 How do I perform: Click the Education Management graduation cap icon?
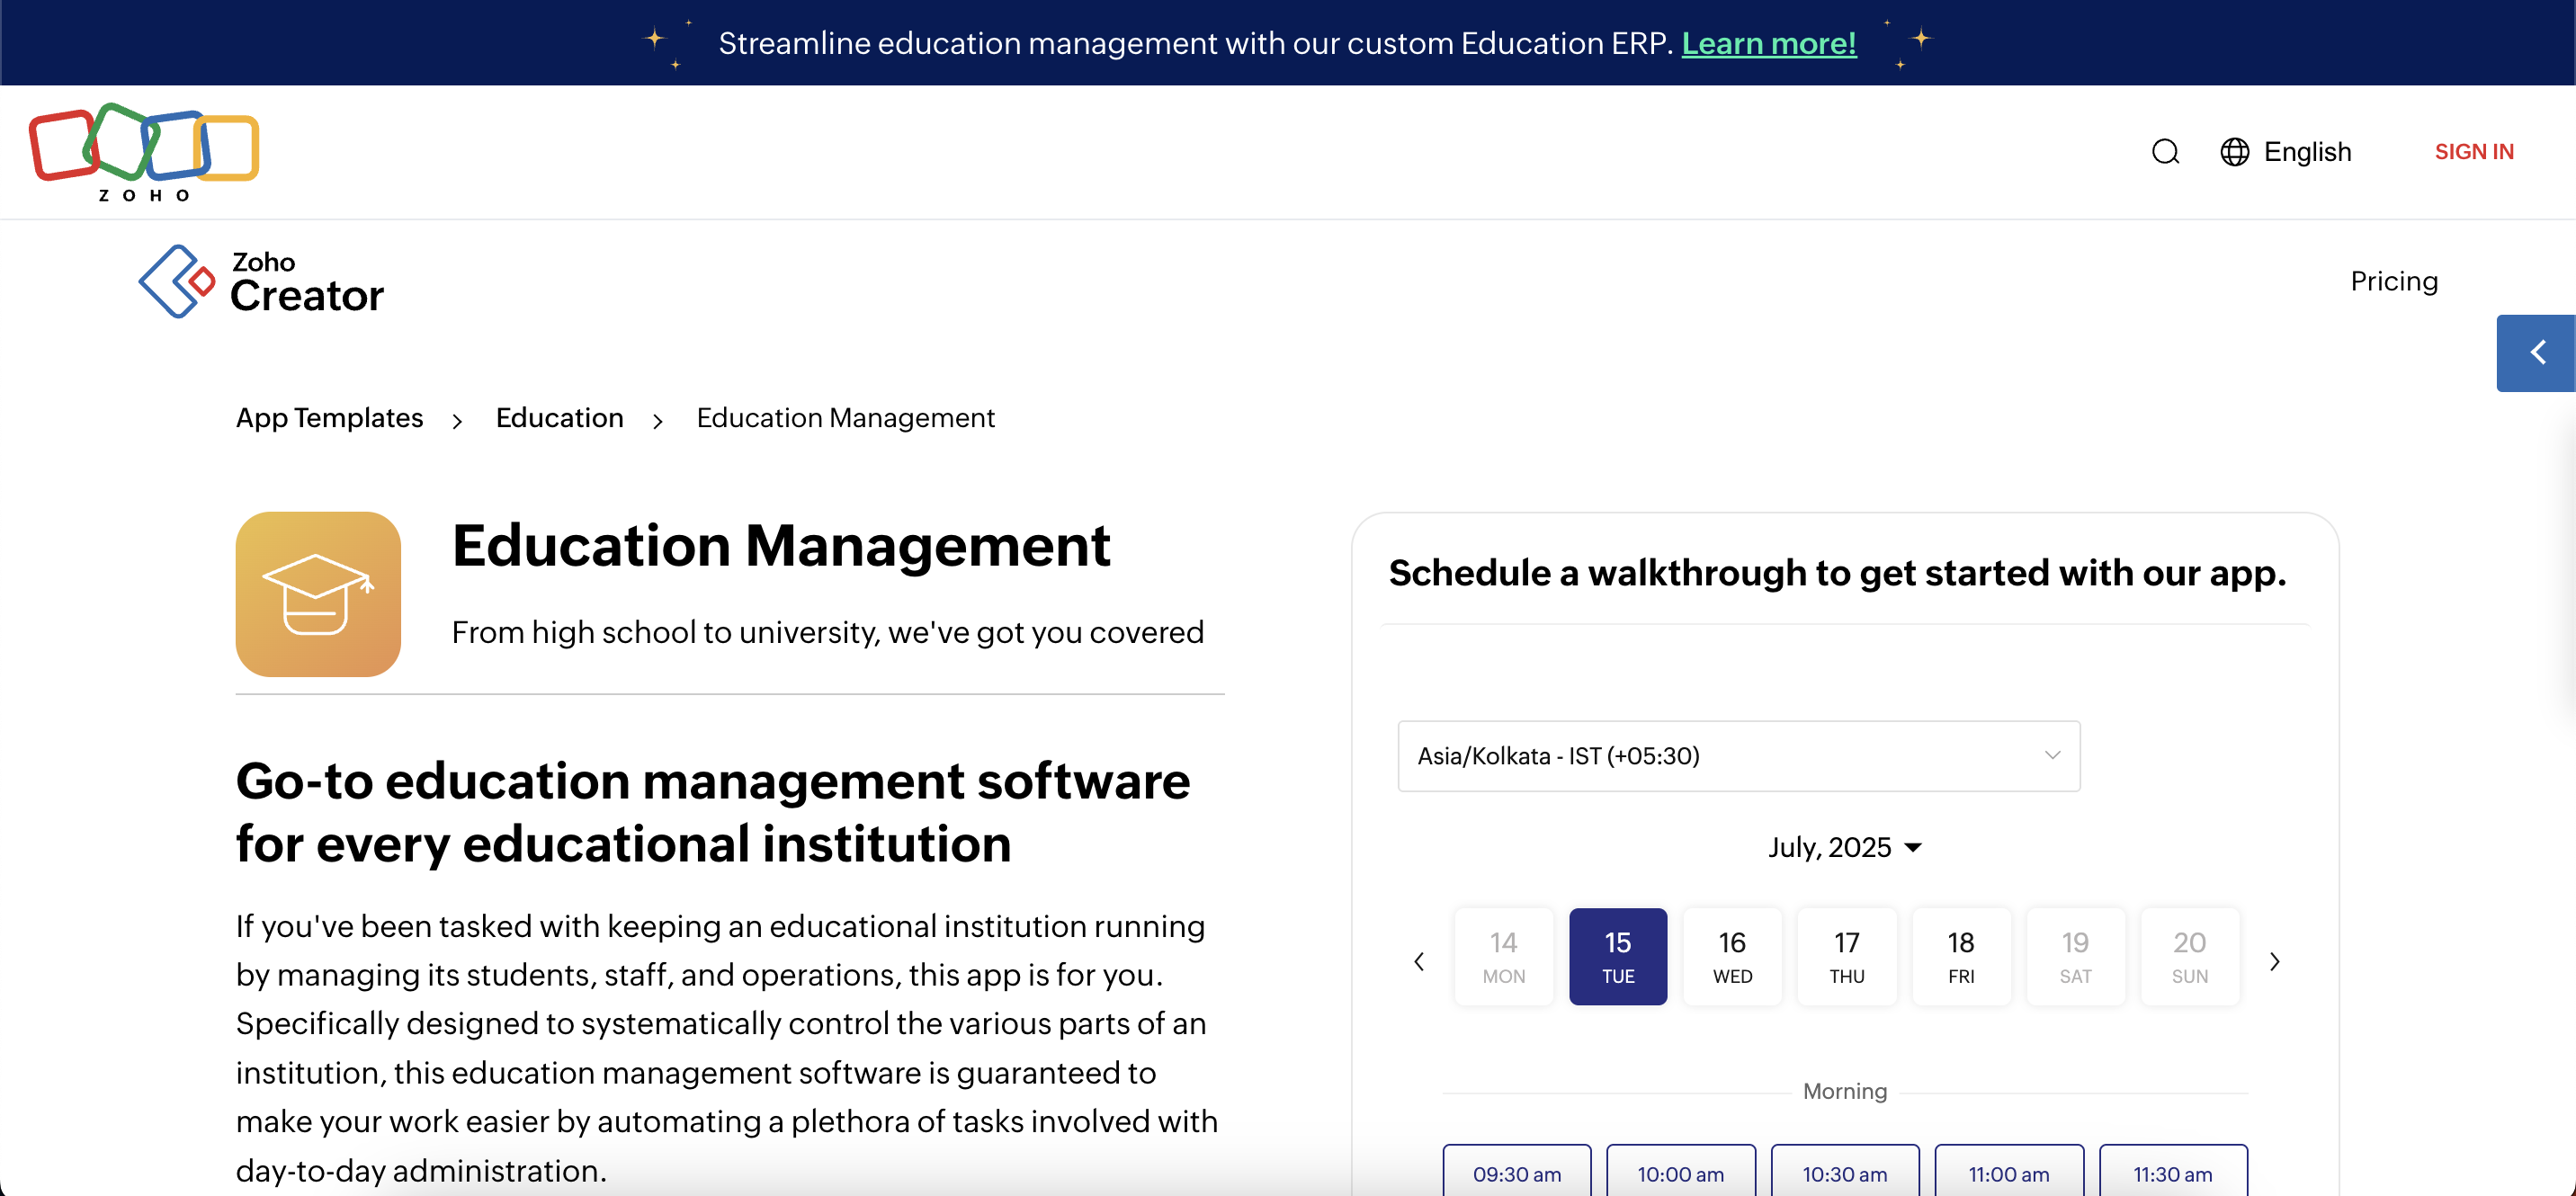(318, 594)
